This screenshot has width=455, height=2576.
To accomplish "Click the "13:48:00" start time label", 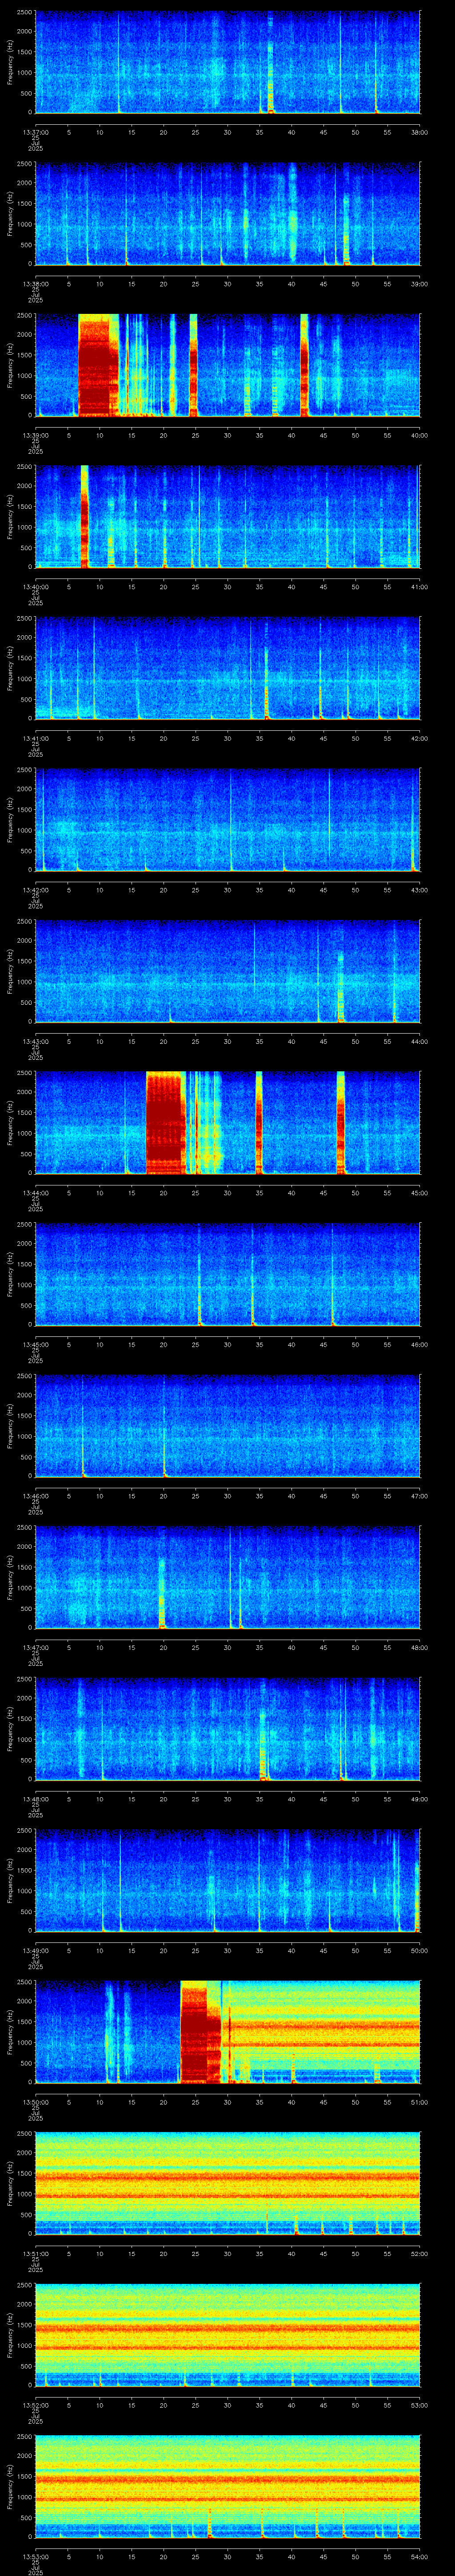I will tap(35, 1799).
